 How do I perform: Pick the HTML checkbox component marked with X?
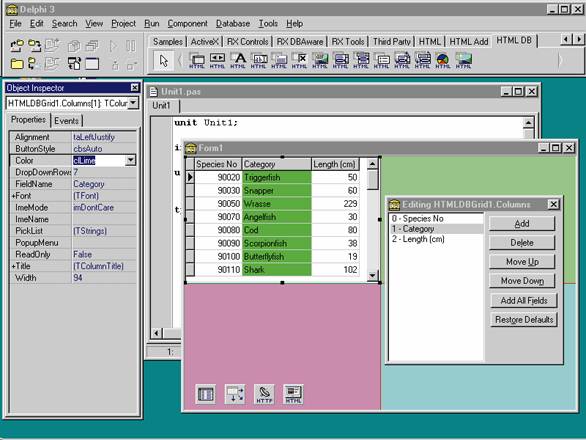pyautogui.click(x=300, y=60)
